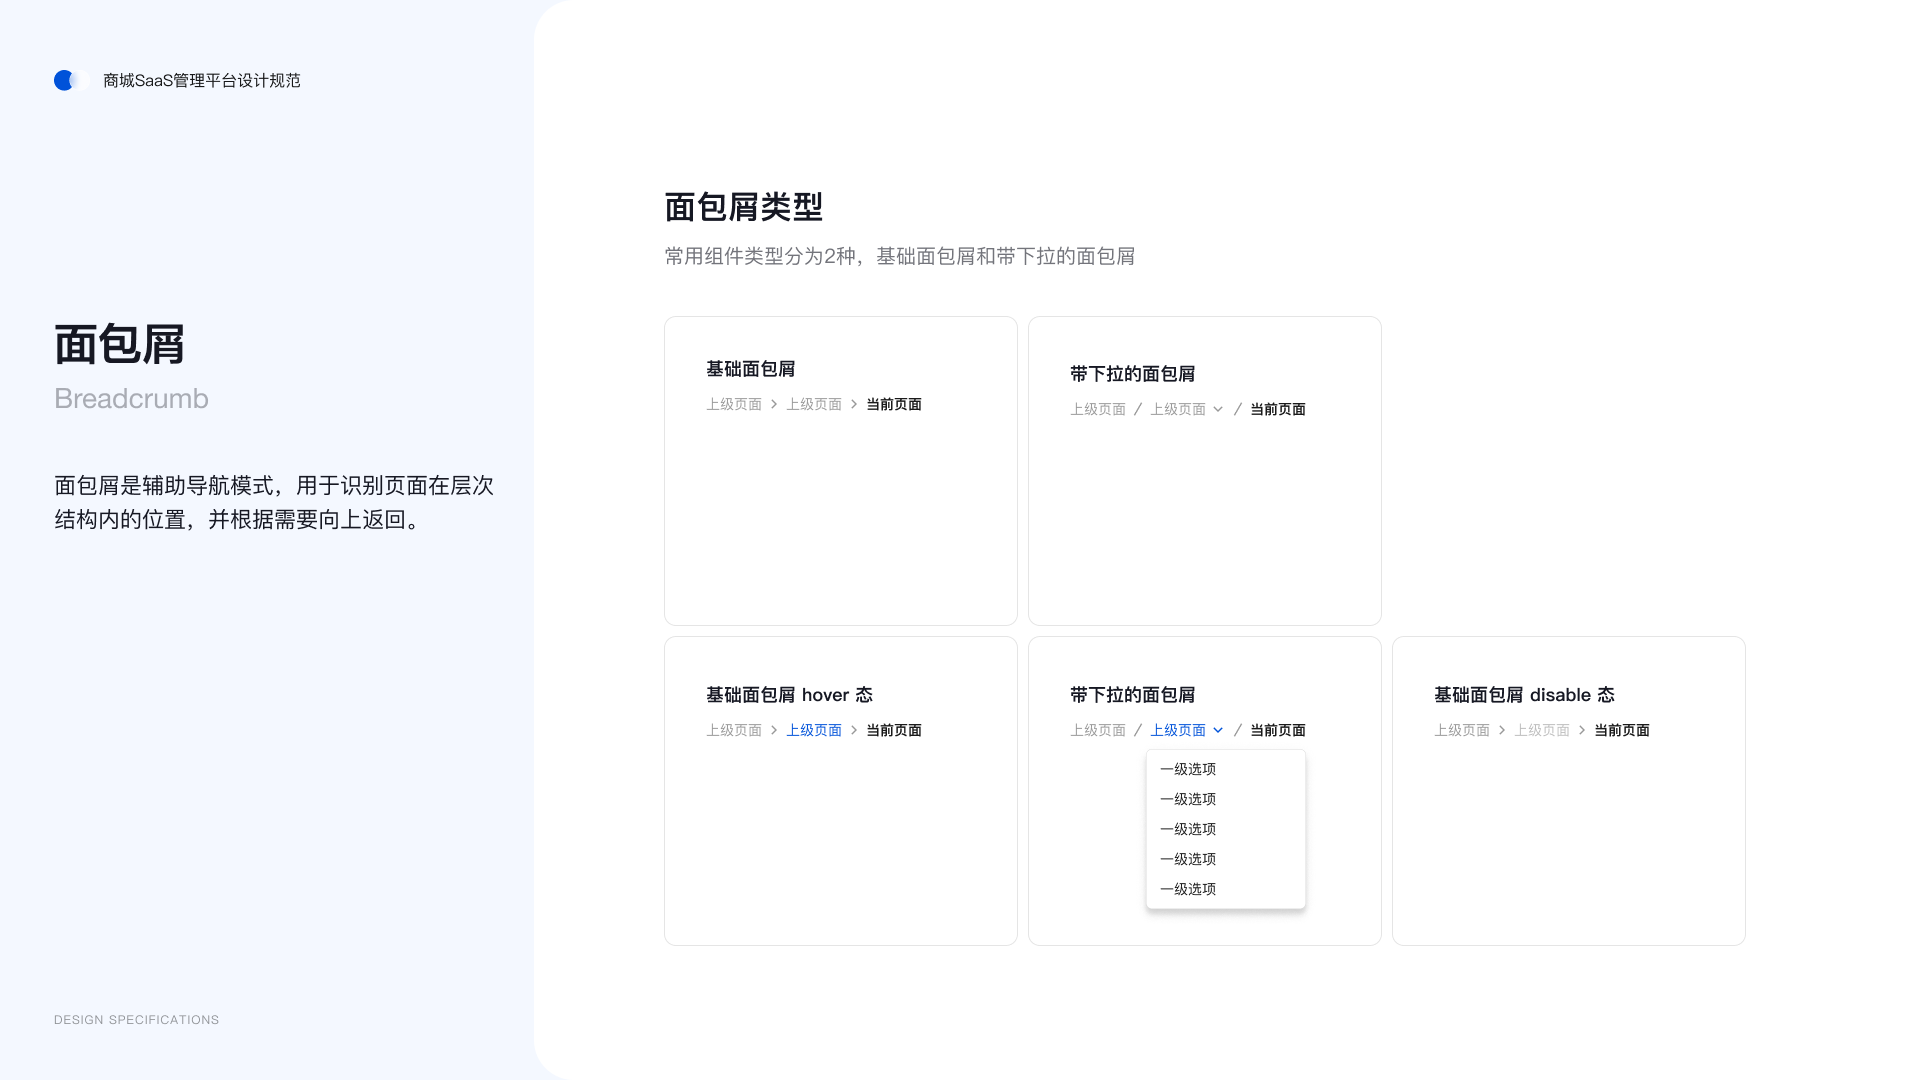Click 当前页面 in 基础面包屑 example
The height and width of the screenshot is (1080, 1920).
(x=894, y=404)
